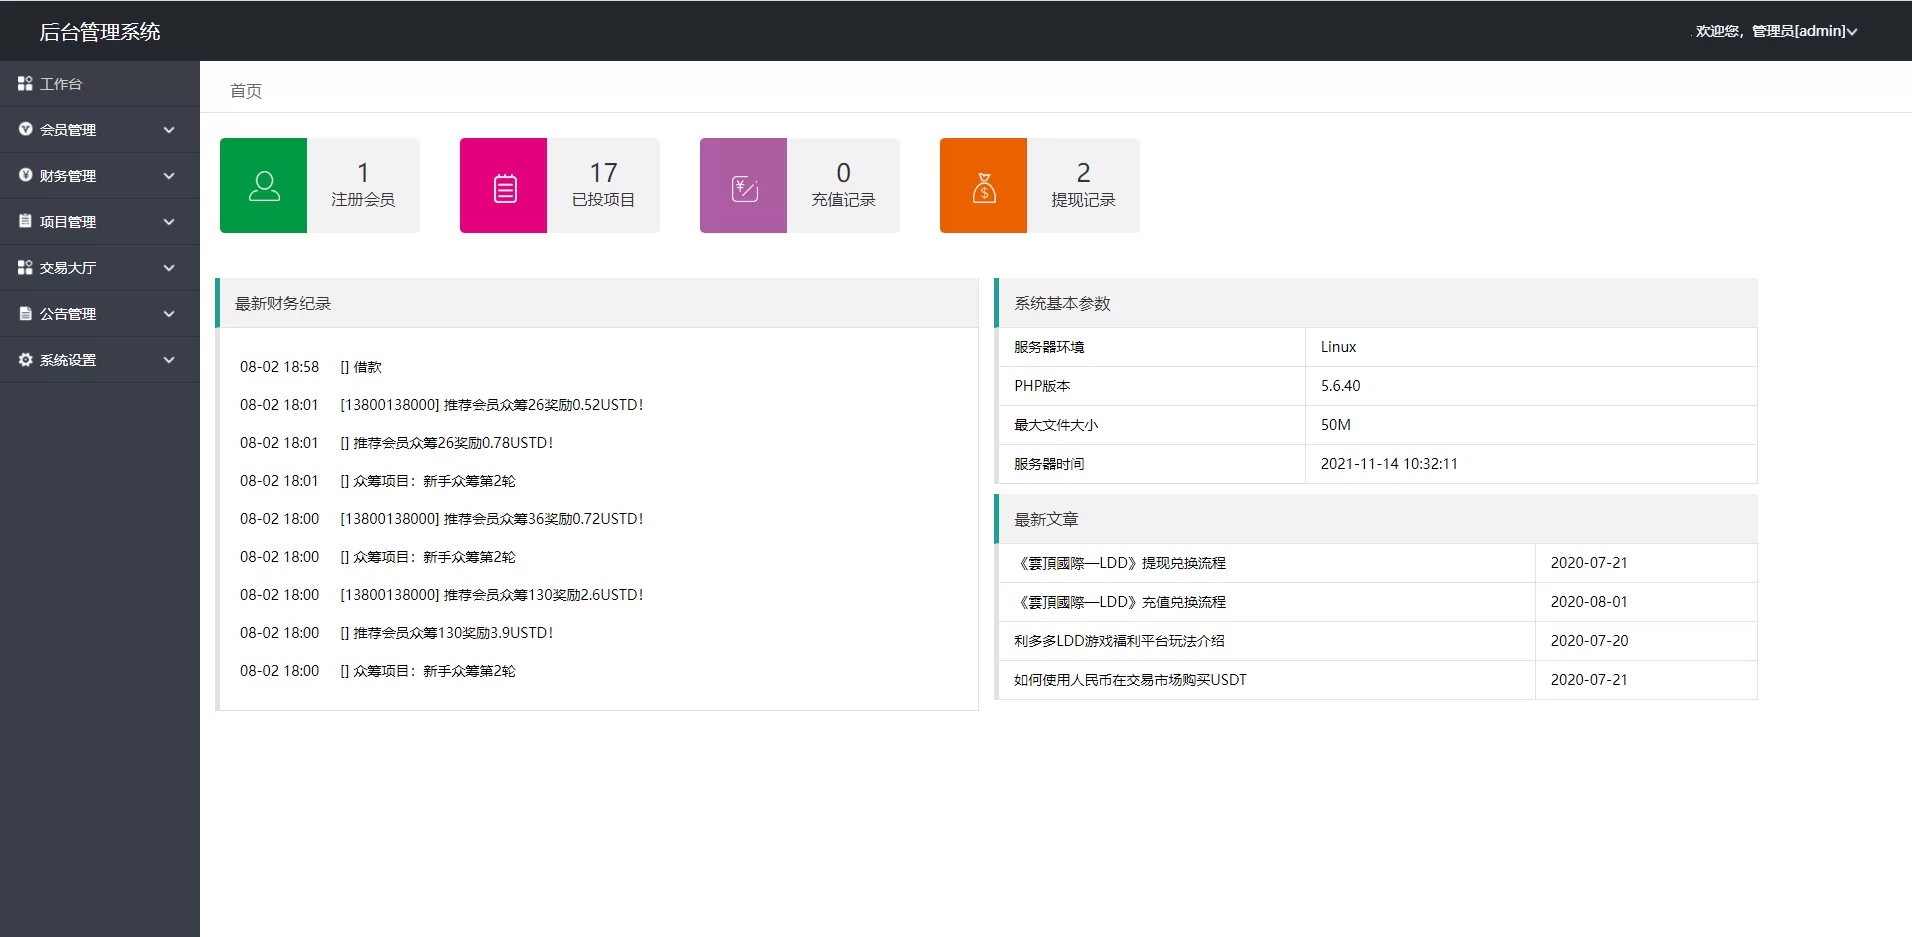1912x937 pixels.
Task: Expand the 会员管理 menu chevron
Action: (x=170, y=129)
